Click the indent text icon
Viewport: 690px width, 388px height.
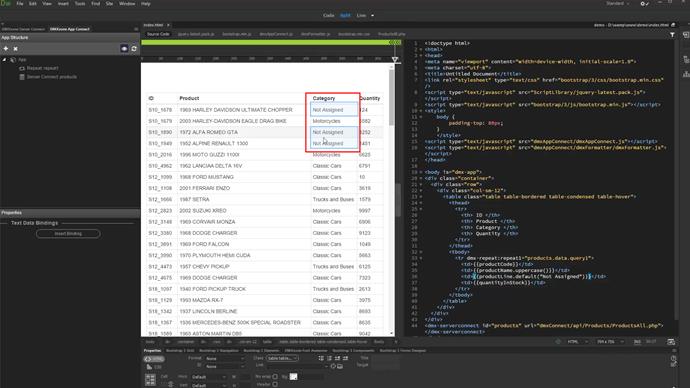pos(345,358)
